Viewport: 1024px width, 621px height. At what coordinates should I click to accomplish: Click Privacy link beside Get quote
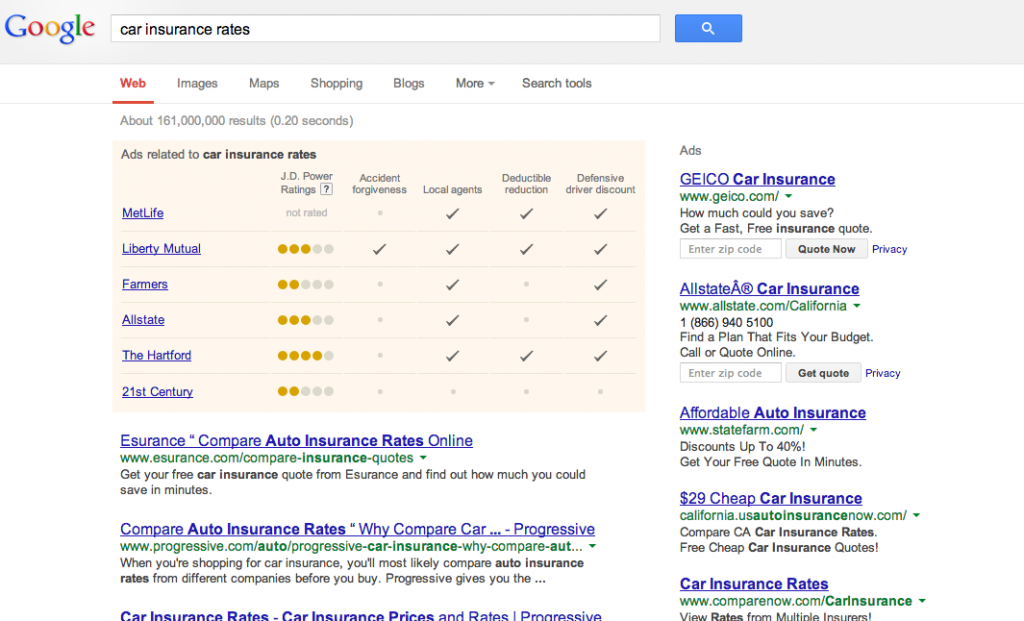tap(882, 374)
